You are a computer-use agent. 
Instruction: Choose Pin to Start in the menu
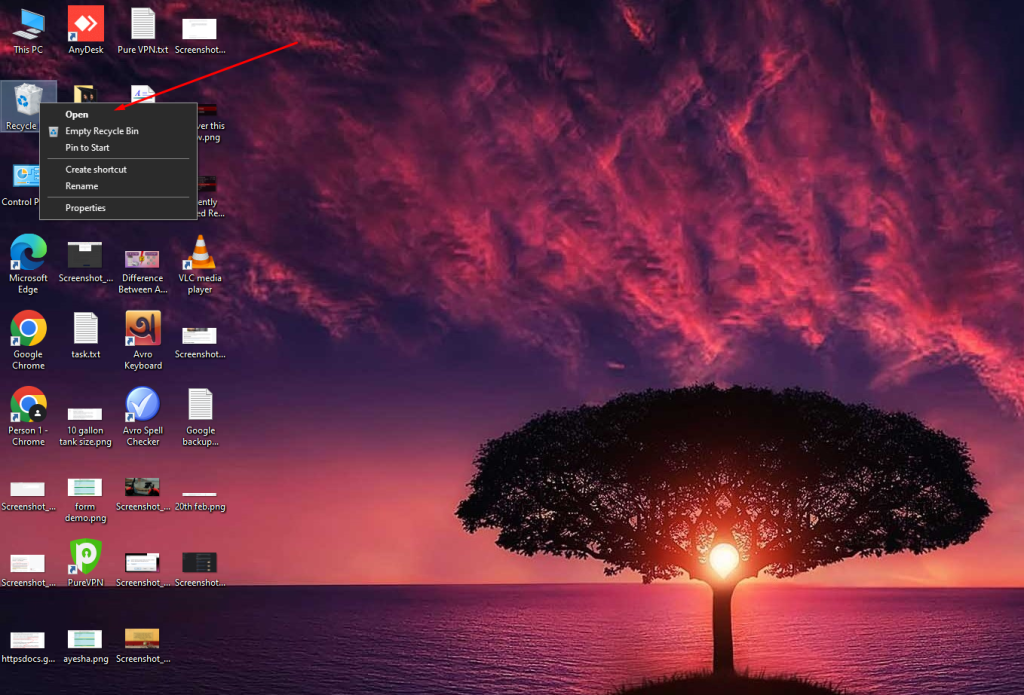[x=90, y=147]
